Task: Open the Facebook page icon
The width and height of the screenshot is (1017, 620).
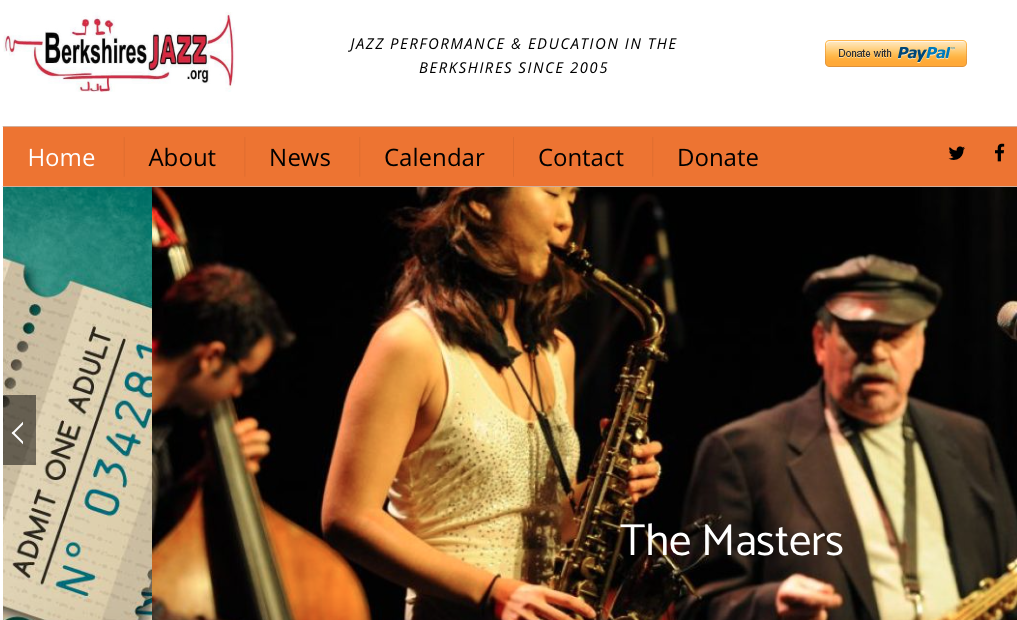Action: tap(999, 153)
